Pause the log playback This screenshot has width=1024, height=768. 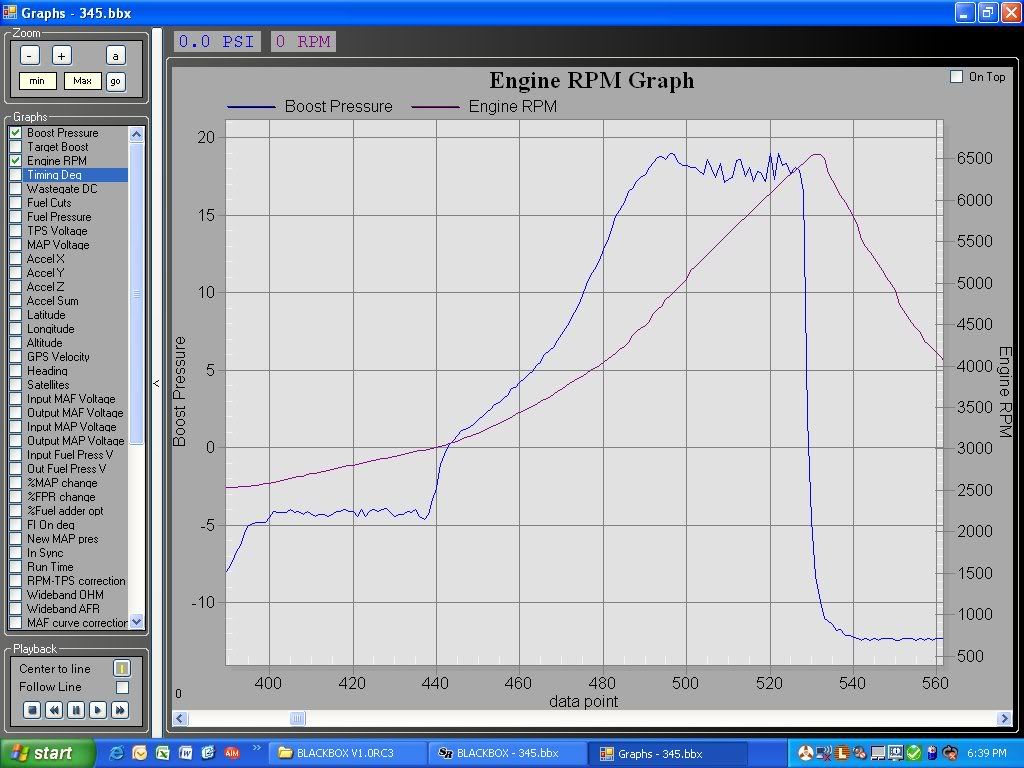tap(76, 710)
